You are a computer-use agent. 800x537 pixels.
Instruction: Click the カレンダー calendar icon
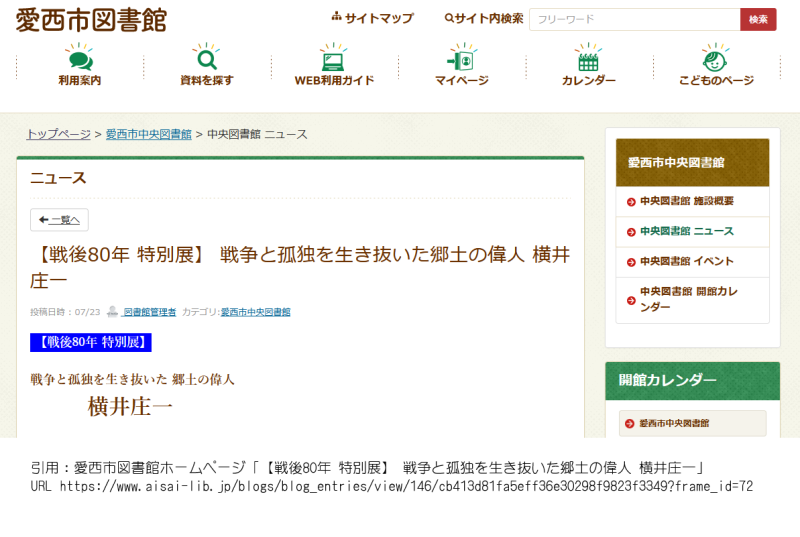[x=588, y=60]
